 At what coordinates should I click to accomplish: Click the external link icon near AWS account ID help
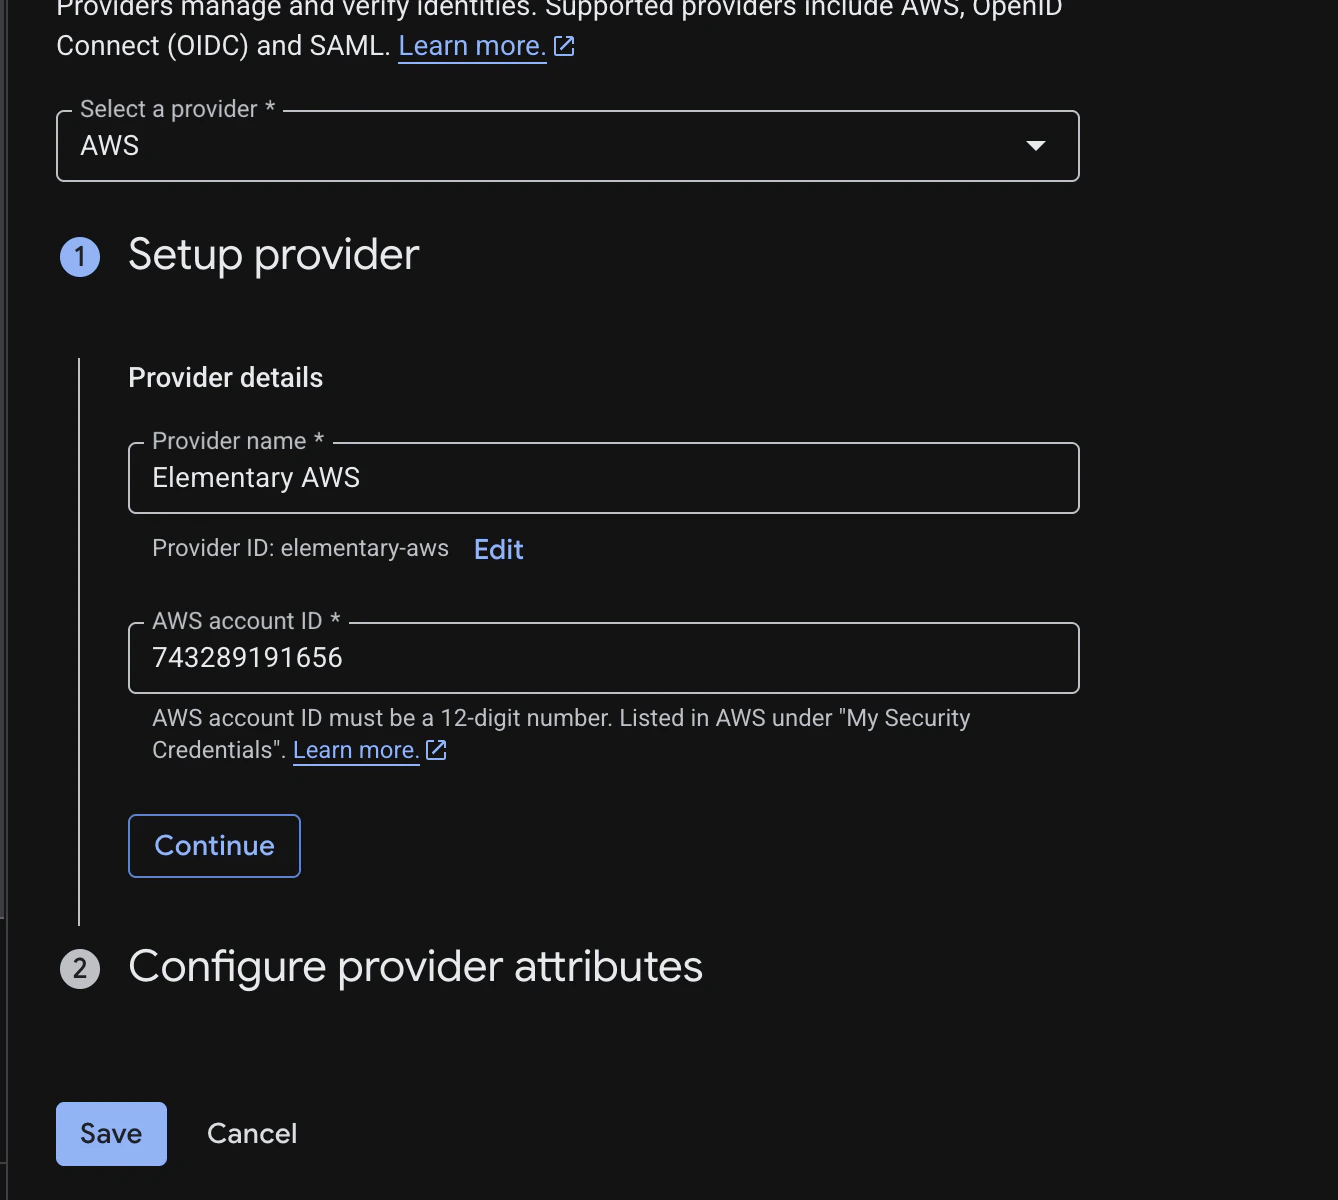436,750
